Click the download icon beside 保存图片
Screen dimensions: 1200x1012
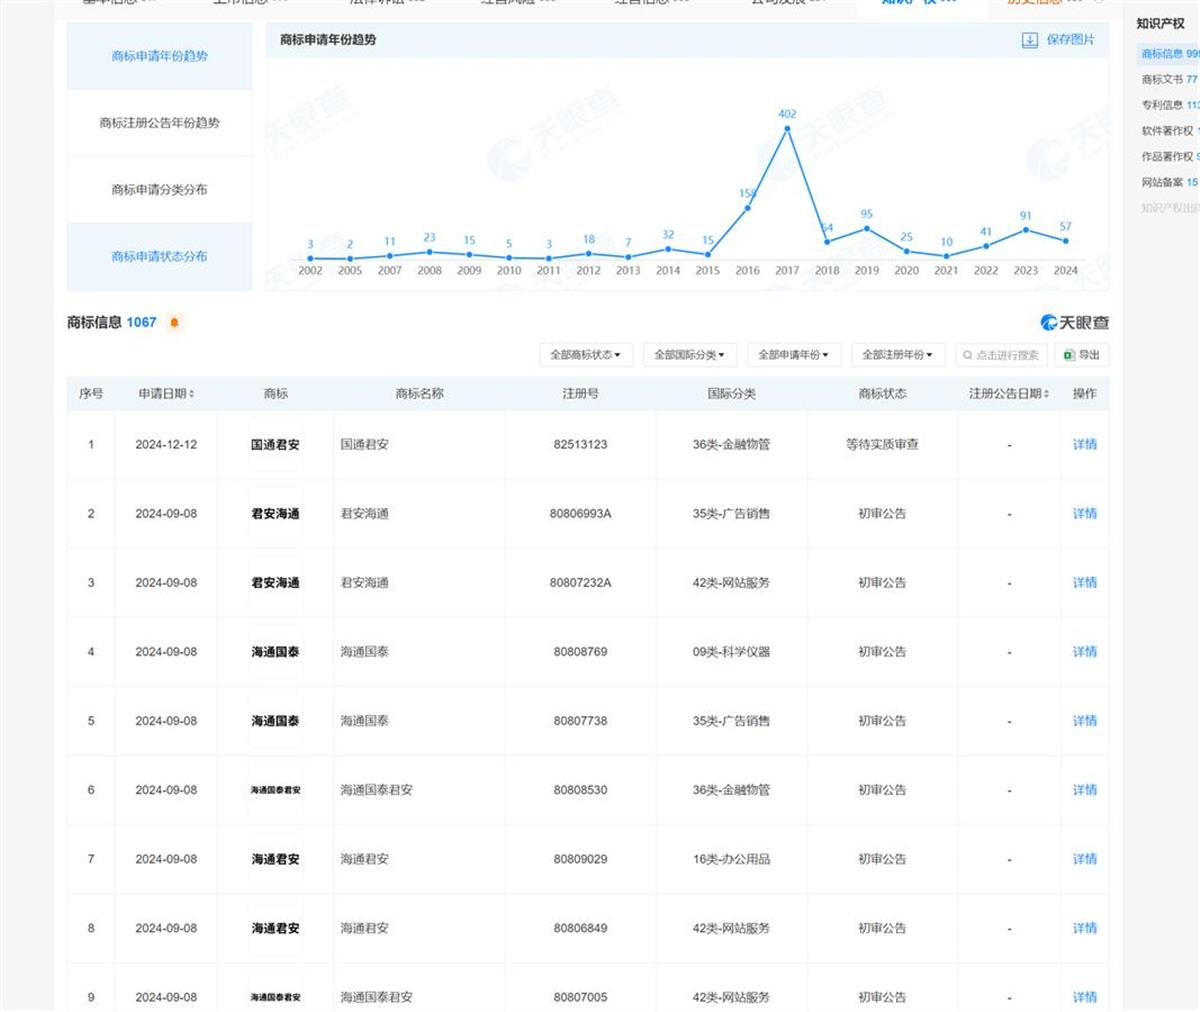coord(1029,40)
